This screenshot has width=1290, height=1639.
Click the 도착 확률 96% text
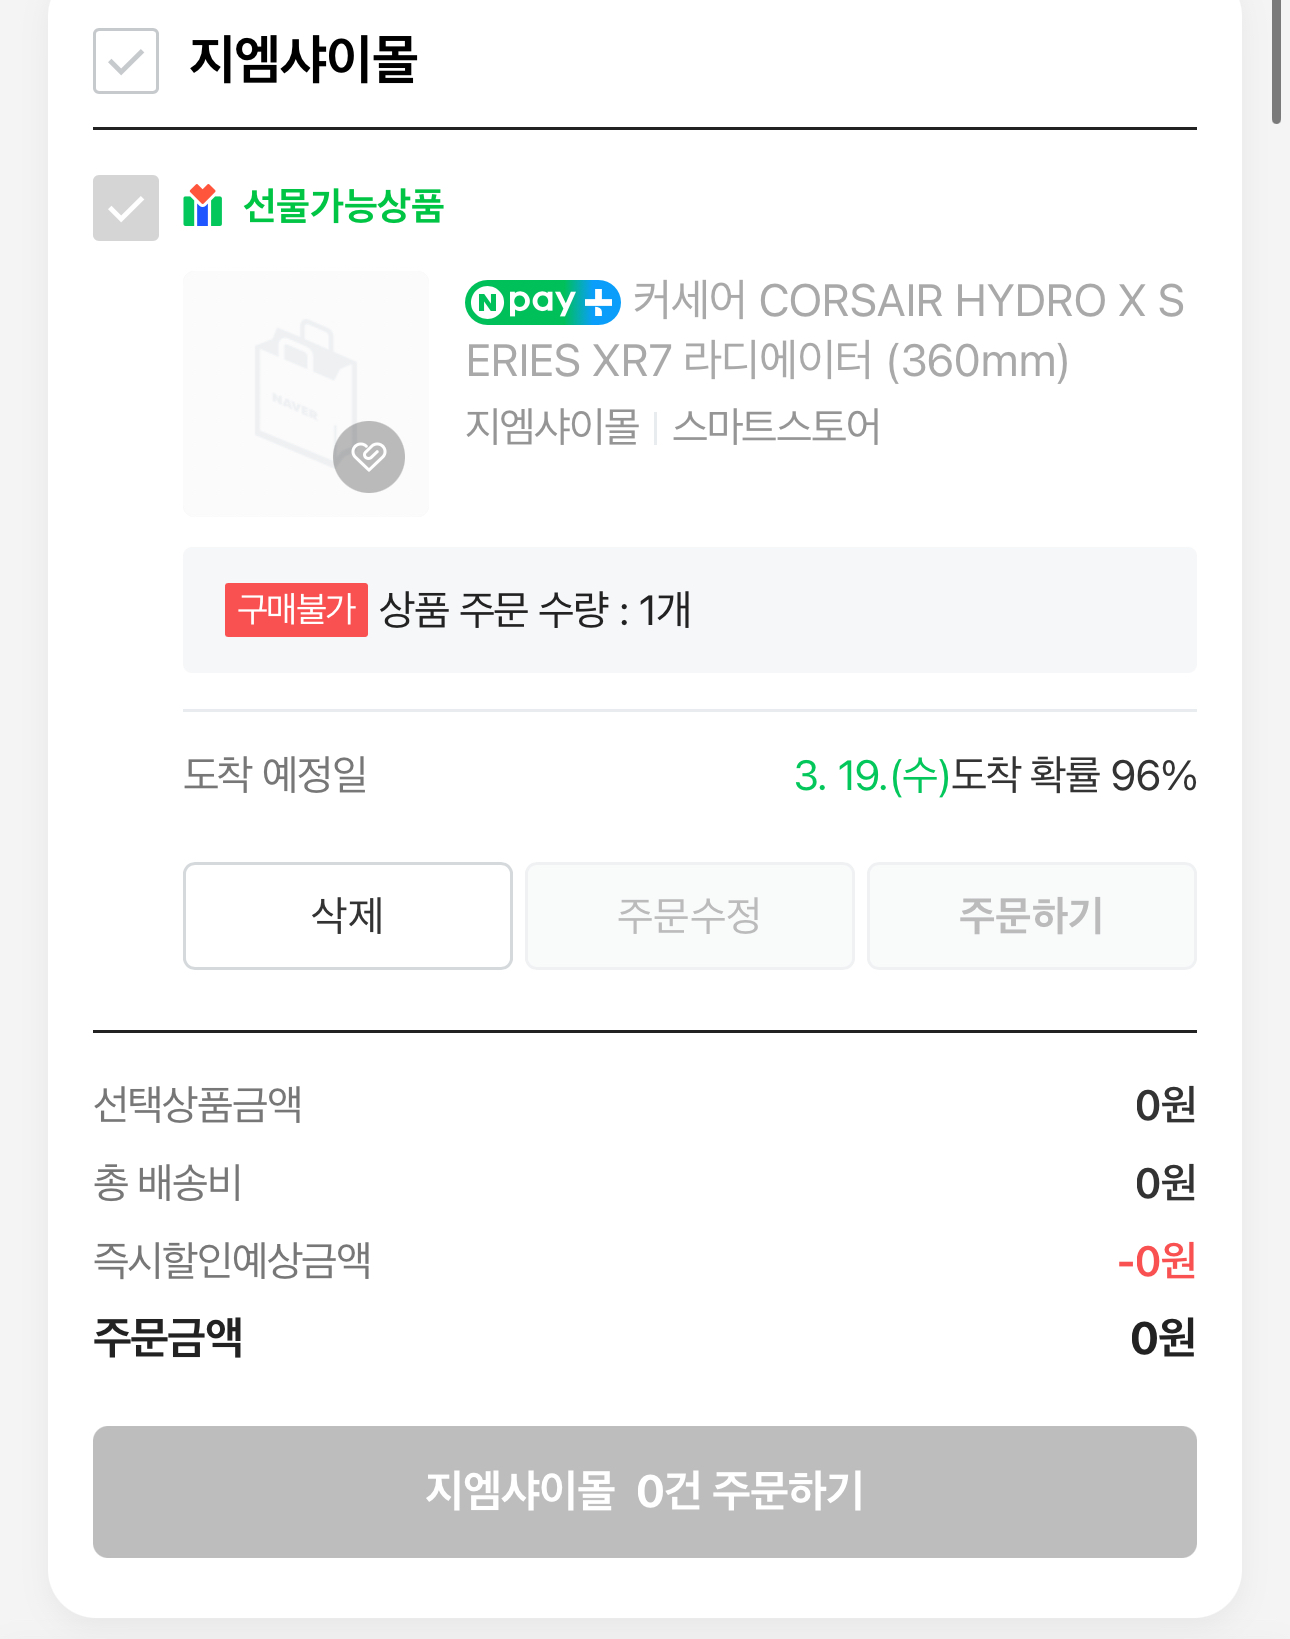(x=1074, y=776)
